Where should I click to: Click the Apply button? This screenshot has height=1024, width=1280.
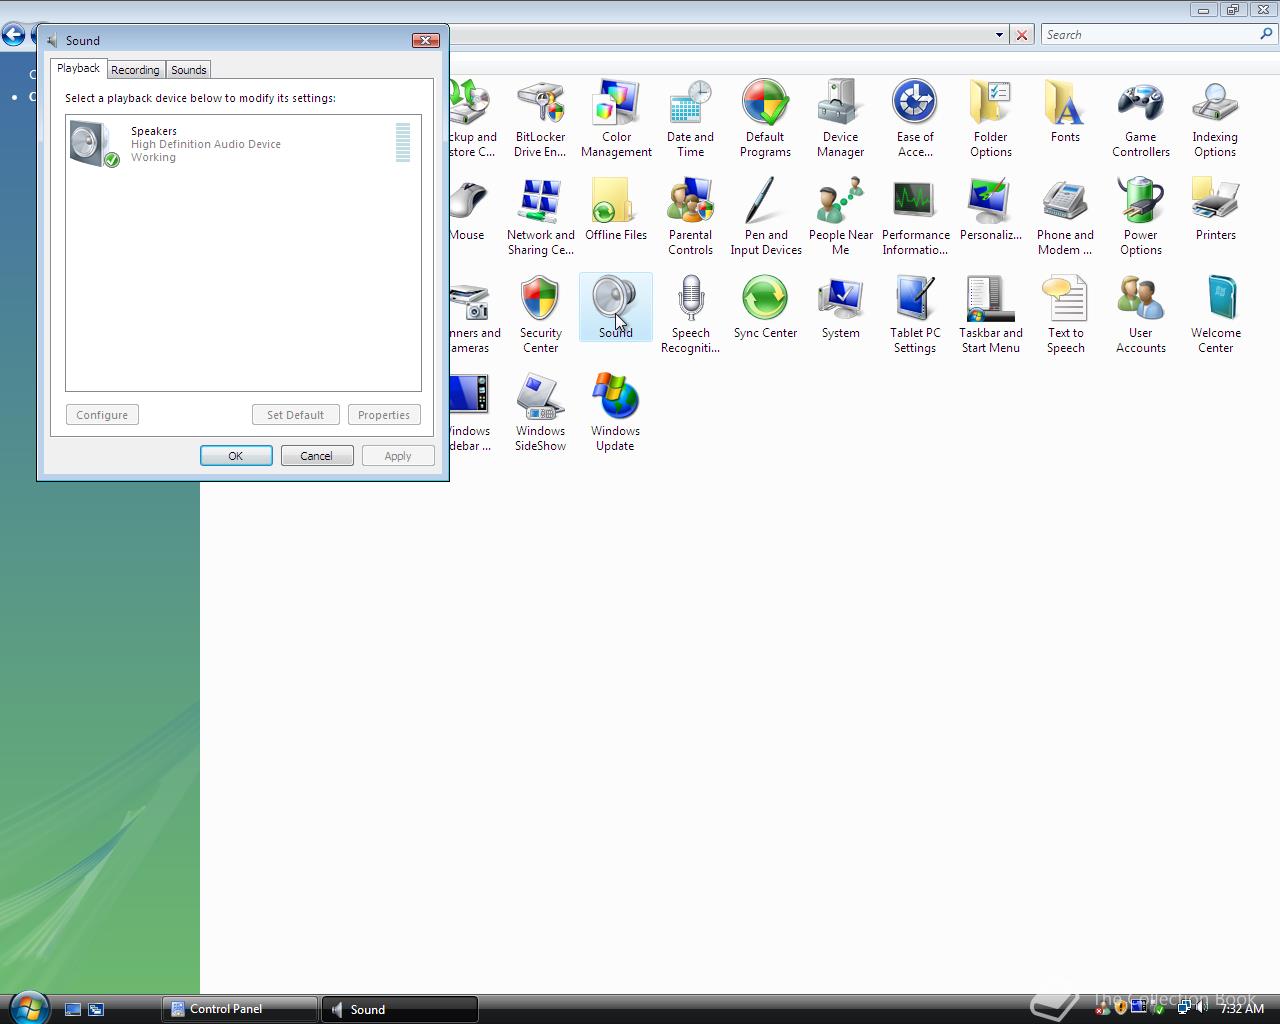398,456
